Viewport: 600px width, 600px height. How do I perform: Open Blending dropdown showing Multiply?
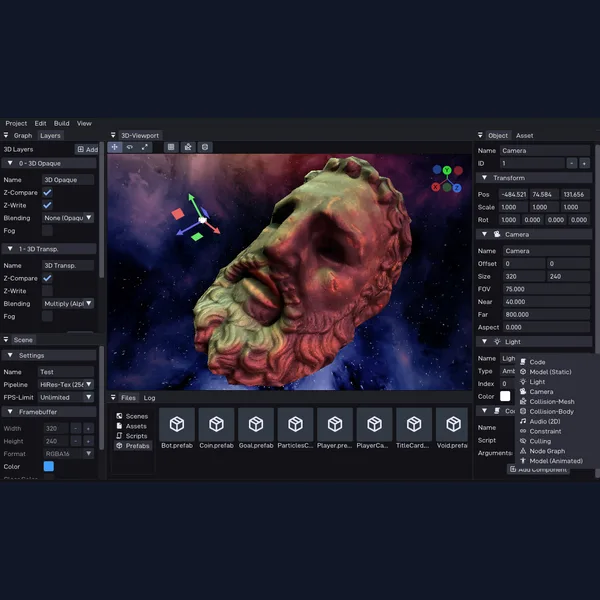68,303
